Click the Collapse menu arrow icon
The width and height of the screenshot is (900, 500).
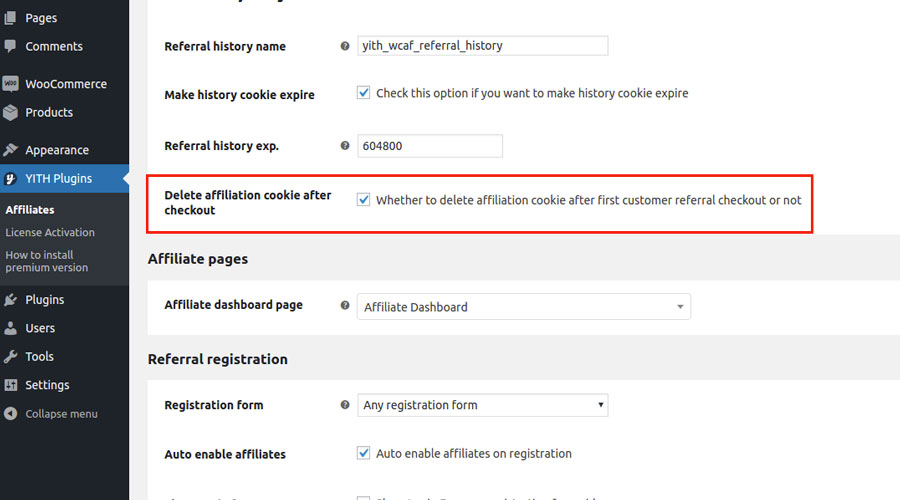(x=10, y=413)
